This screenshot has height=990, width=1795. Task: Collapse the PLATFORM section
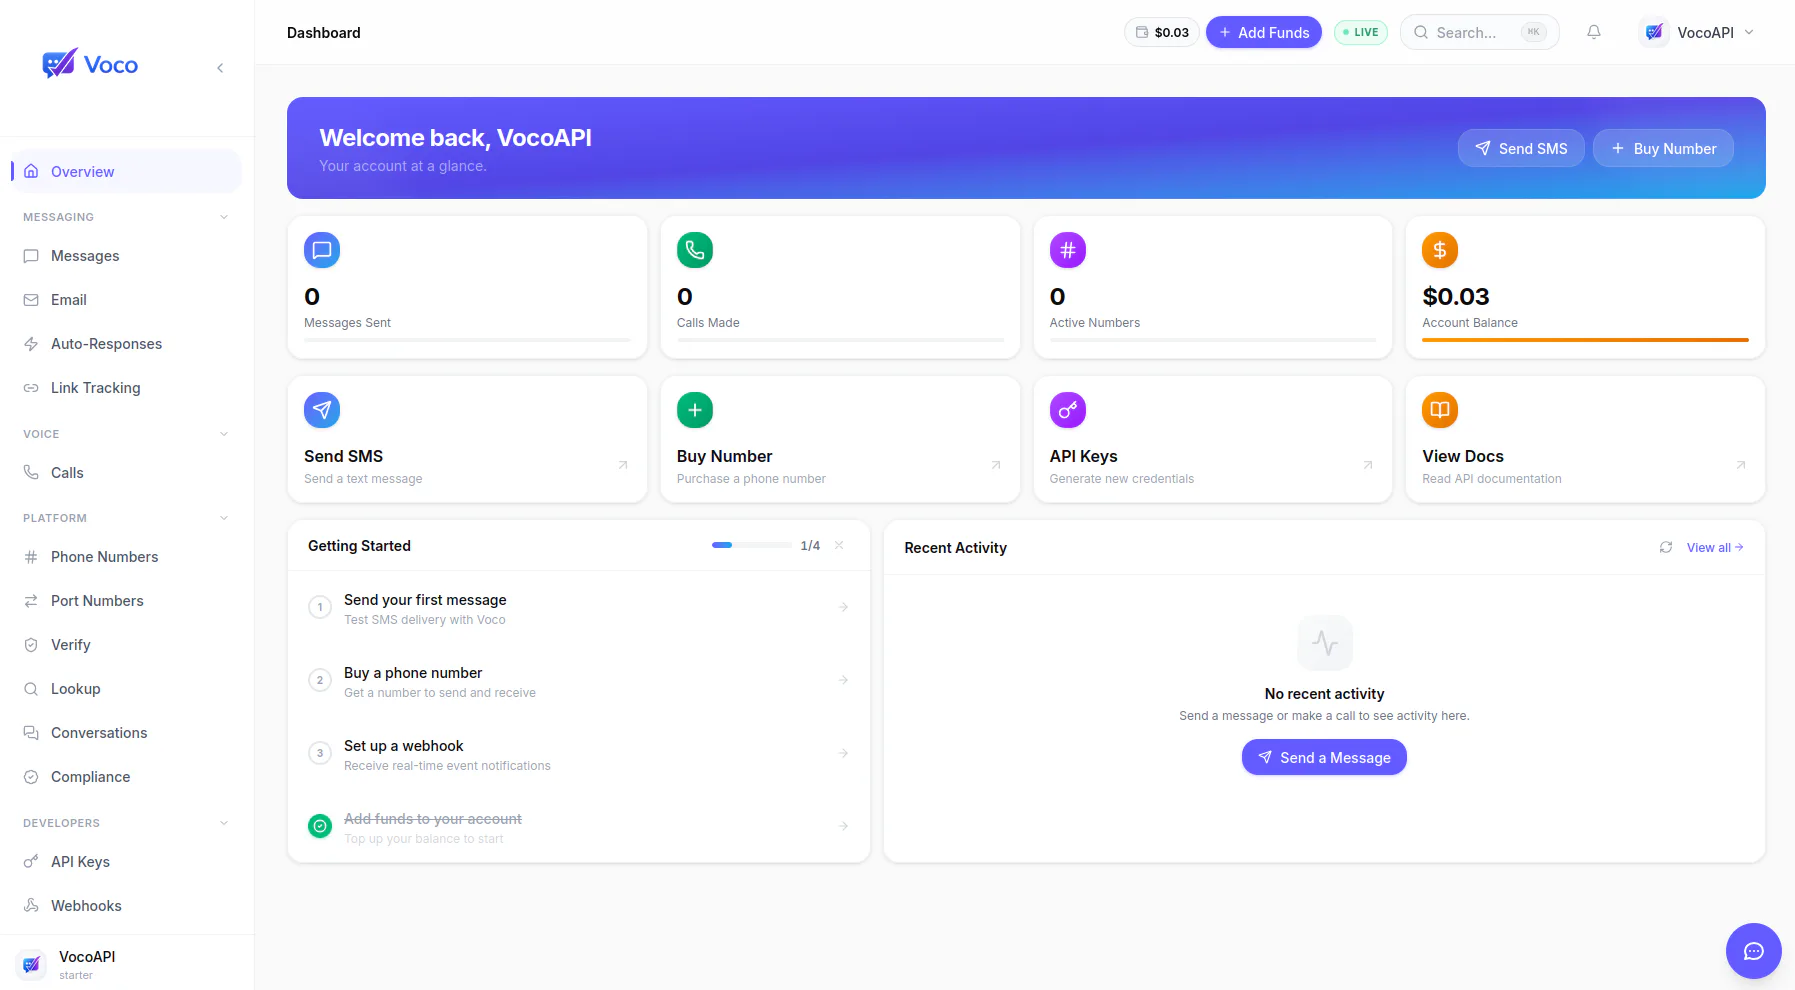click(x=224, y=518)
